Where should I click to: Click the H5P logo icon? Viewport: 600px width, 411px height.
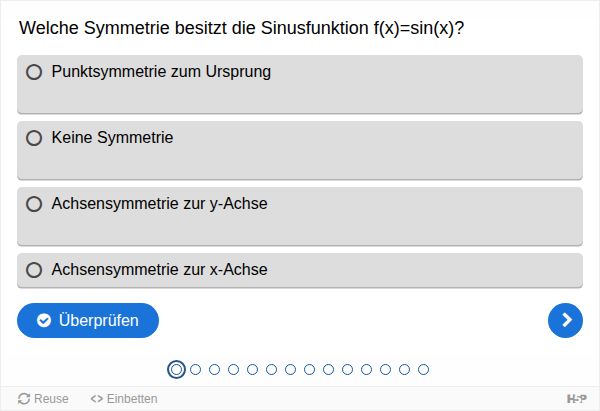pyautogui.click(x=577, y=398)
